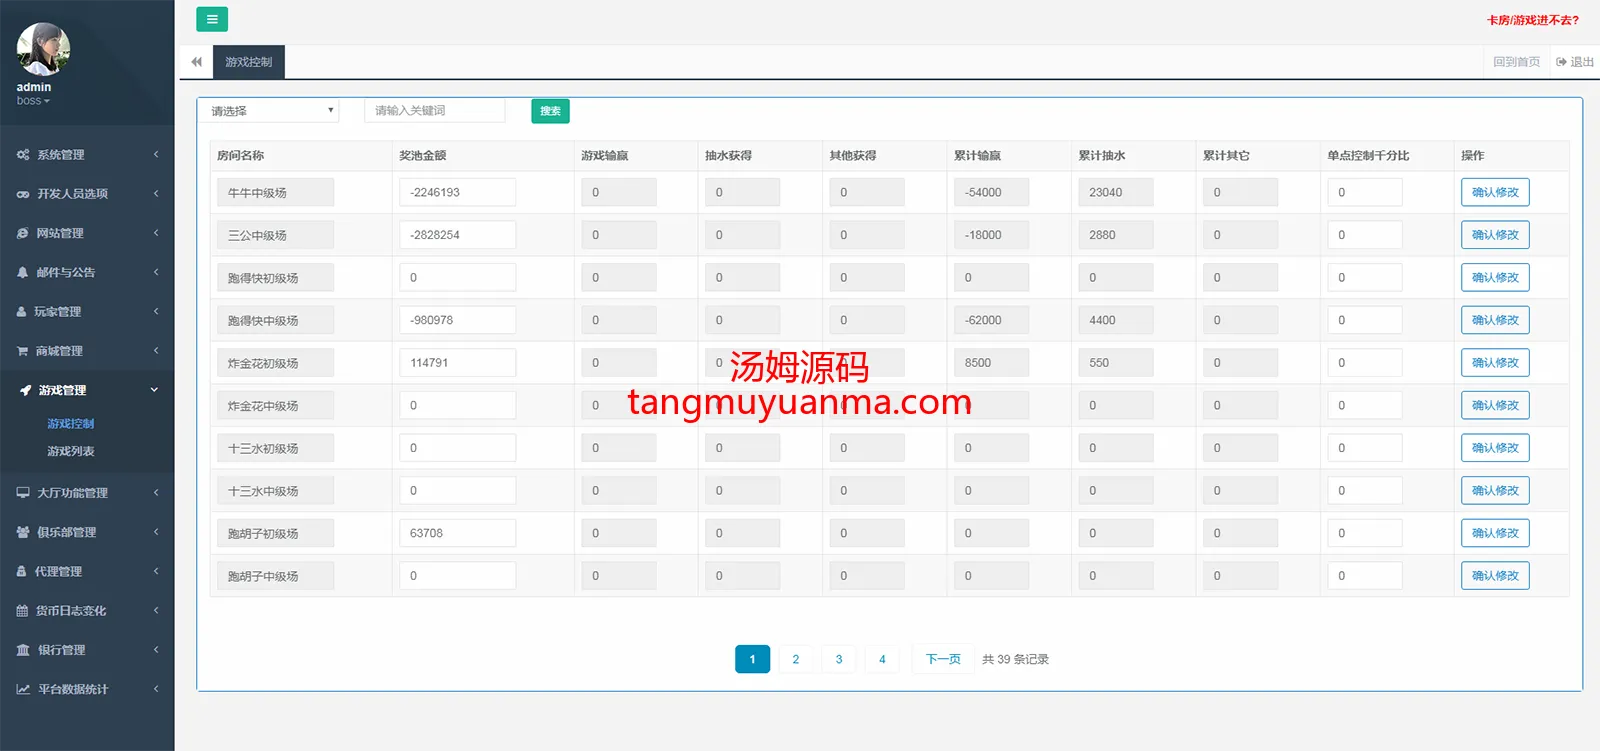1600x751 pixels.
Task: Click the double-left arrow tab scroll icon
Action: [x=196, y=62]
